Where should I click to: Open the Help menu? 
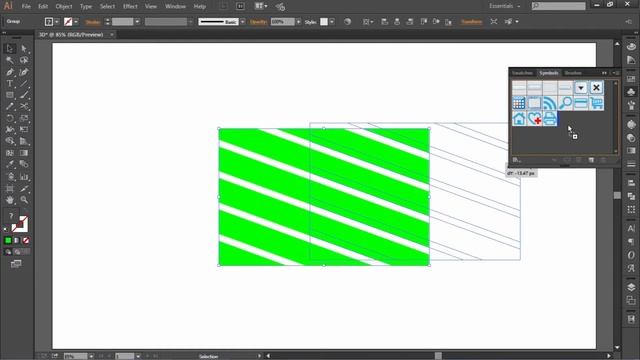200,7
